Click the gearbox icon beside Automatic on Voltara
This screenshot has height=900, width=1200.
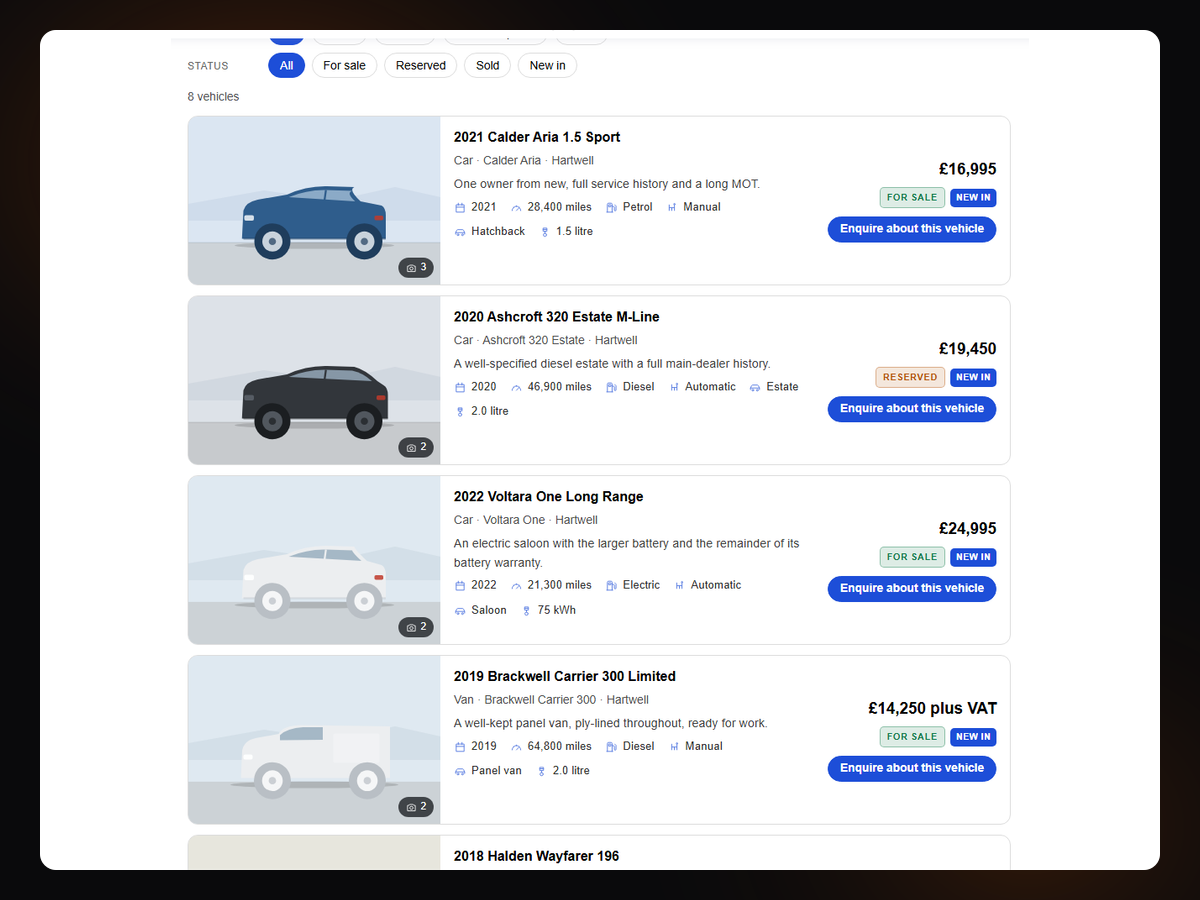click(679, 586)
